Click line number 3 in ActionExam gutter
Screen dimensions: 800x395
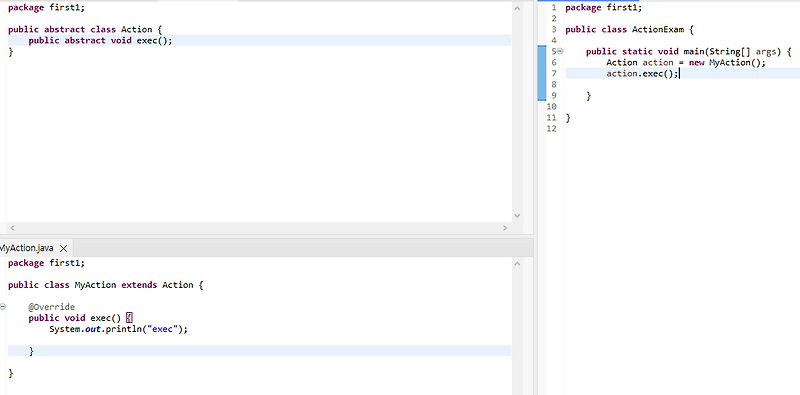click(x=554, y=30)
